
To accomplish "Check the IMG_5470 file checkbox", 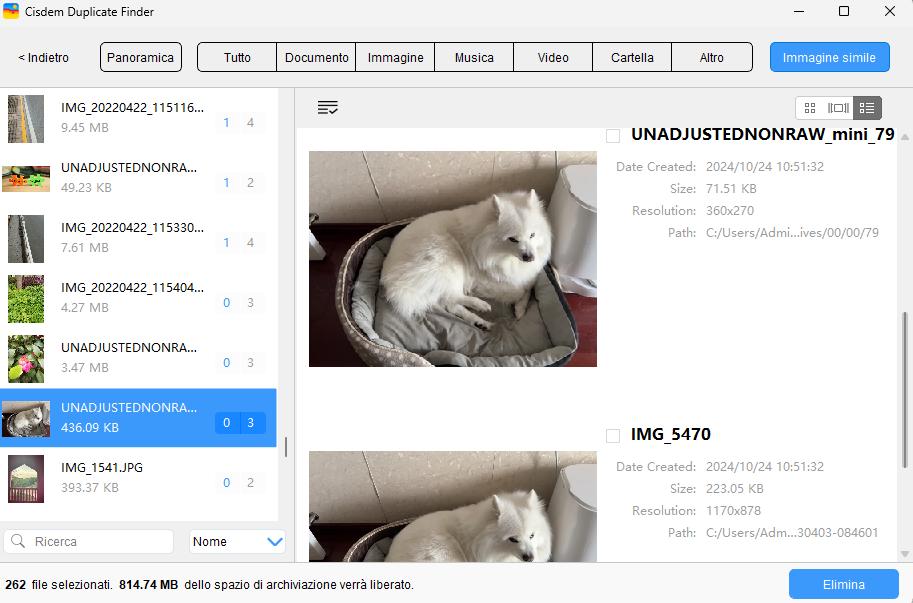I will (x=613, y=435).
